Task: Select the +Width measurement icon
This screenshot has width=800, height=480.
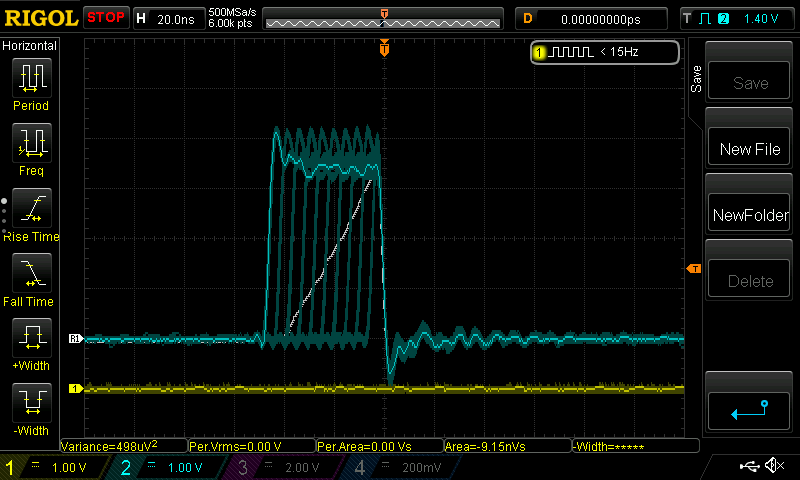Action: pyautogui.click(x=32, y=338)
